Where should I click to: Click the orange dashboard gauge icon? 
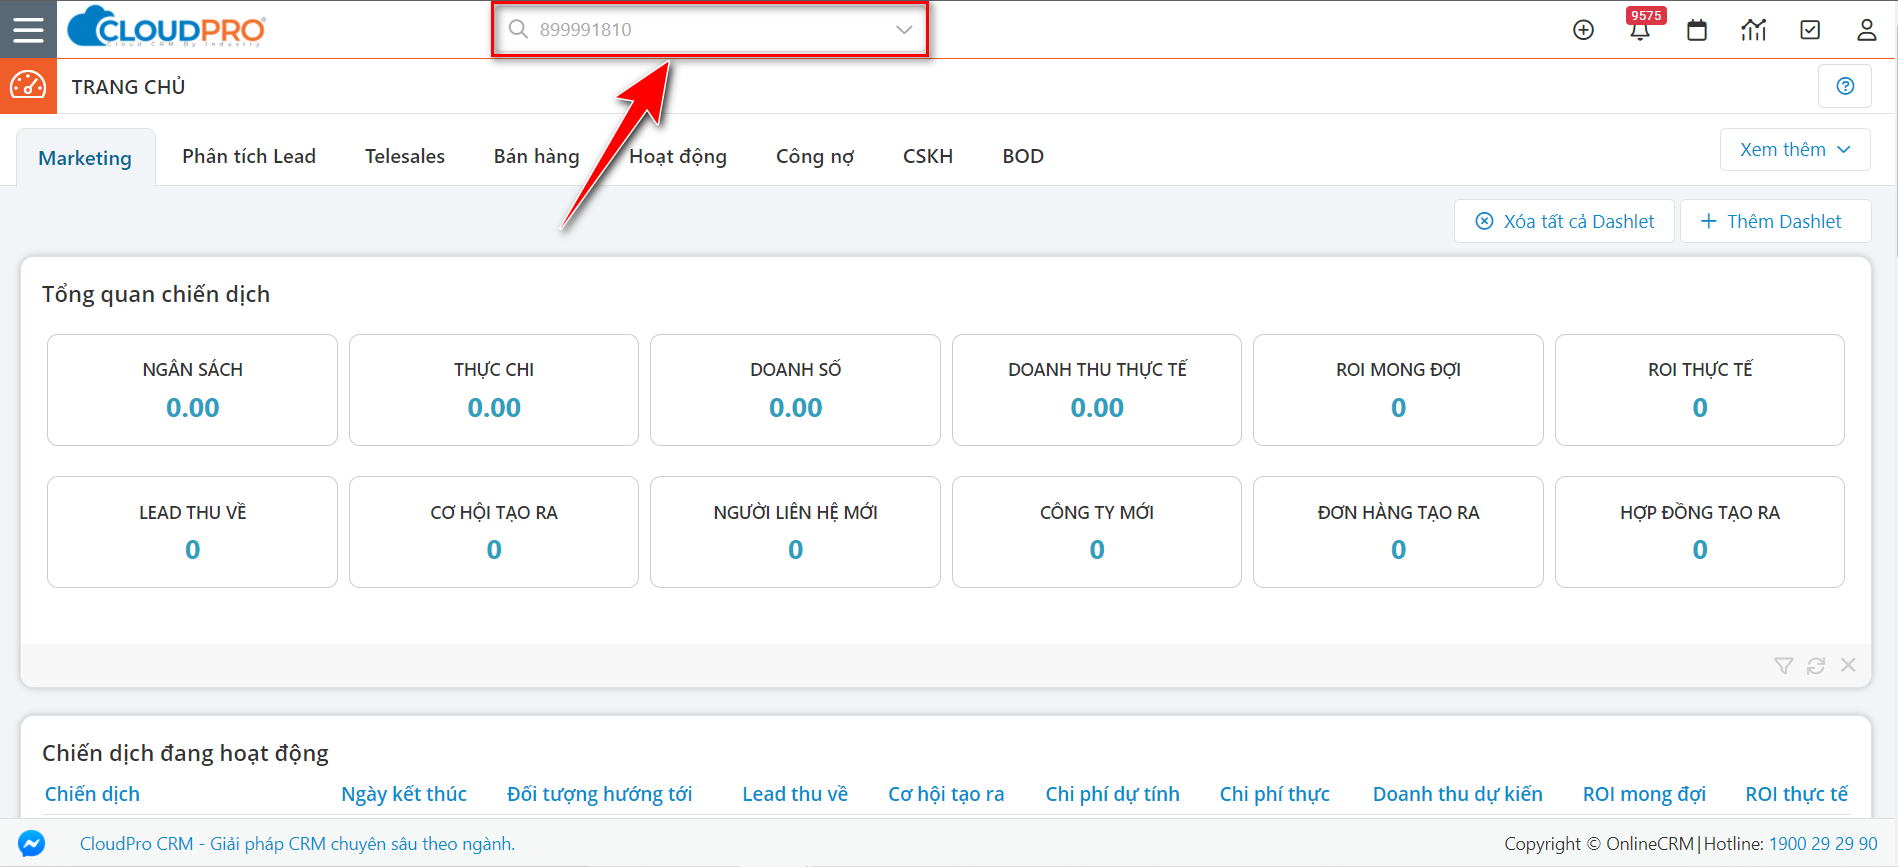(28, 86)
